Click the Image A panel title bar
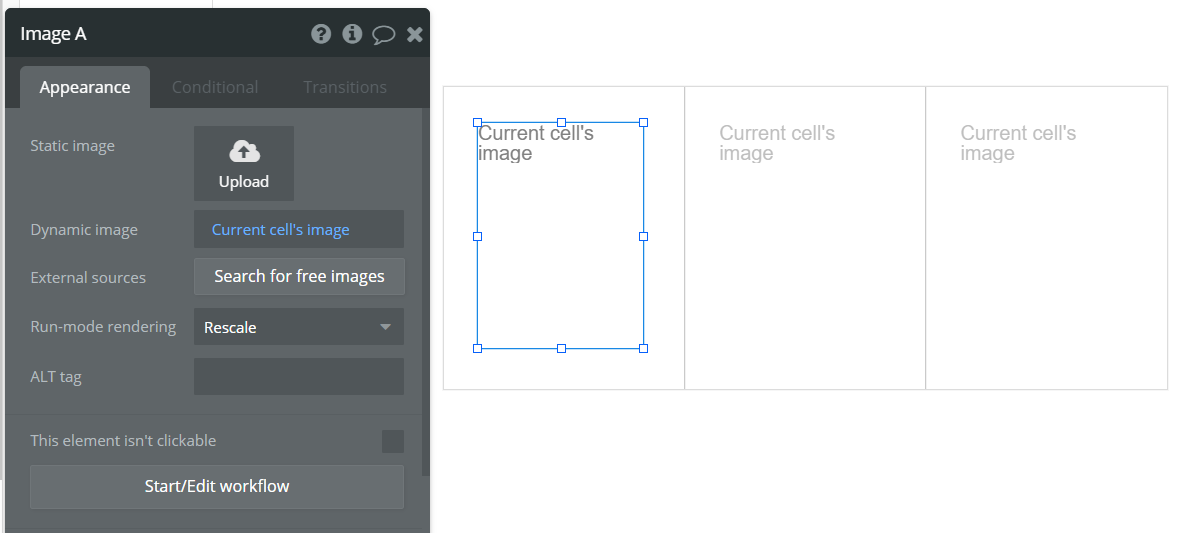This screenshot has height=533, width=1197. (160, 34)
